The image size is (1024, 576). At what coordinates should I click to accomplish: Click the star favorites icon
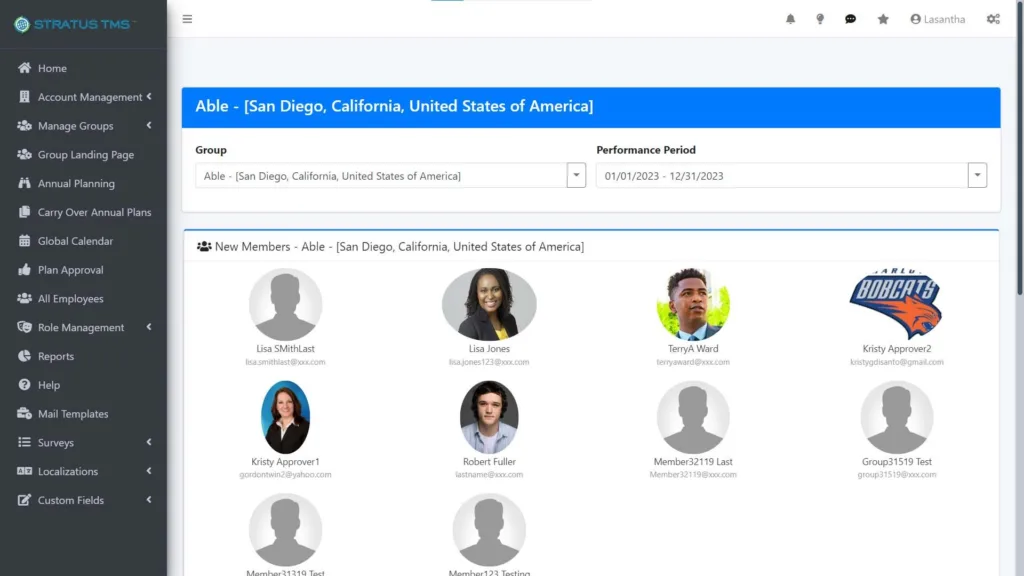click(883, 19)
